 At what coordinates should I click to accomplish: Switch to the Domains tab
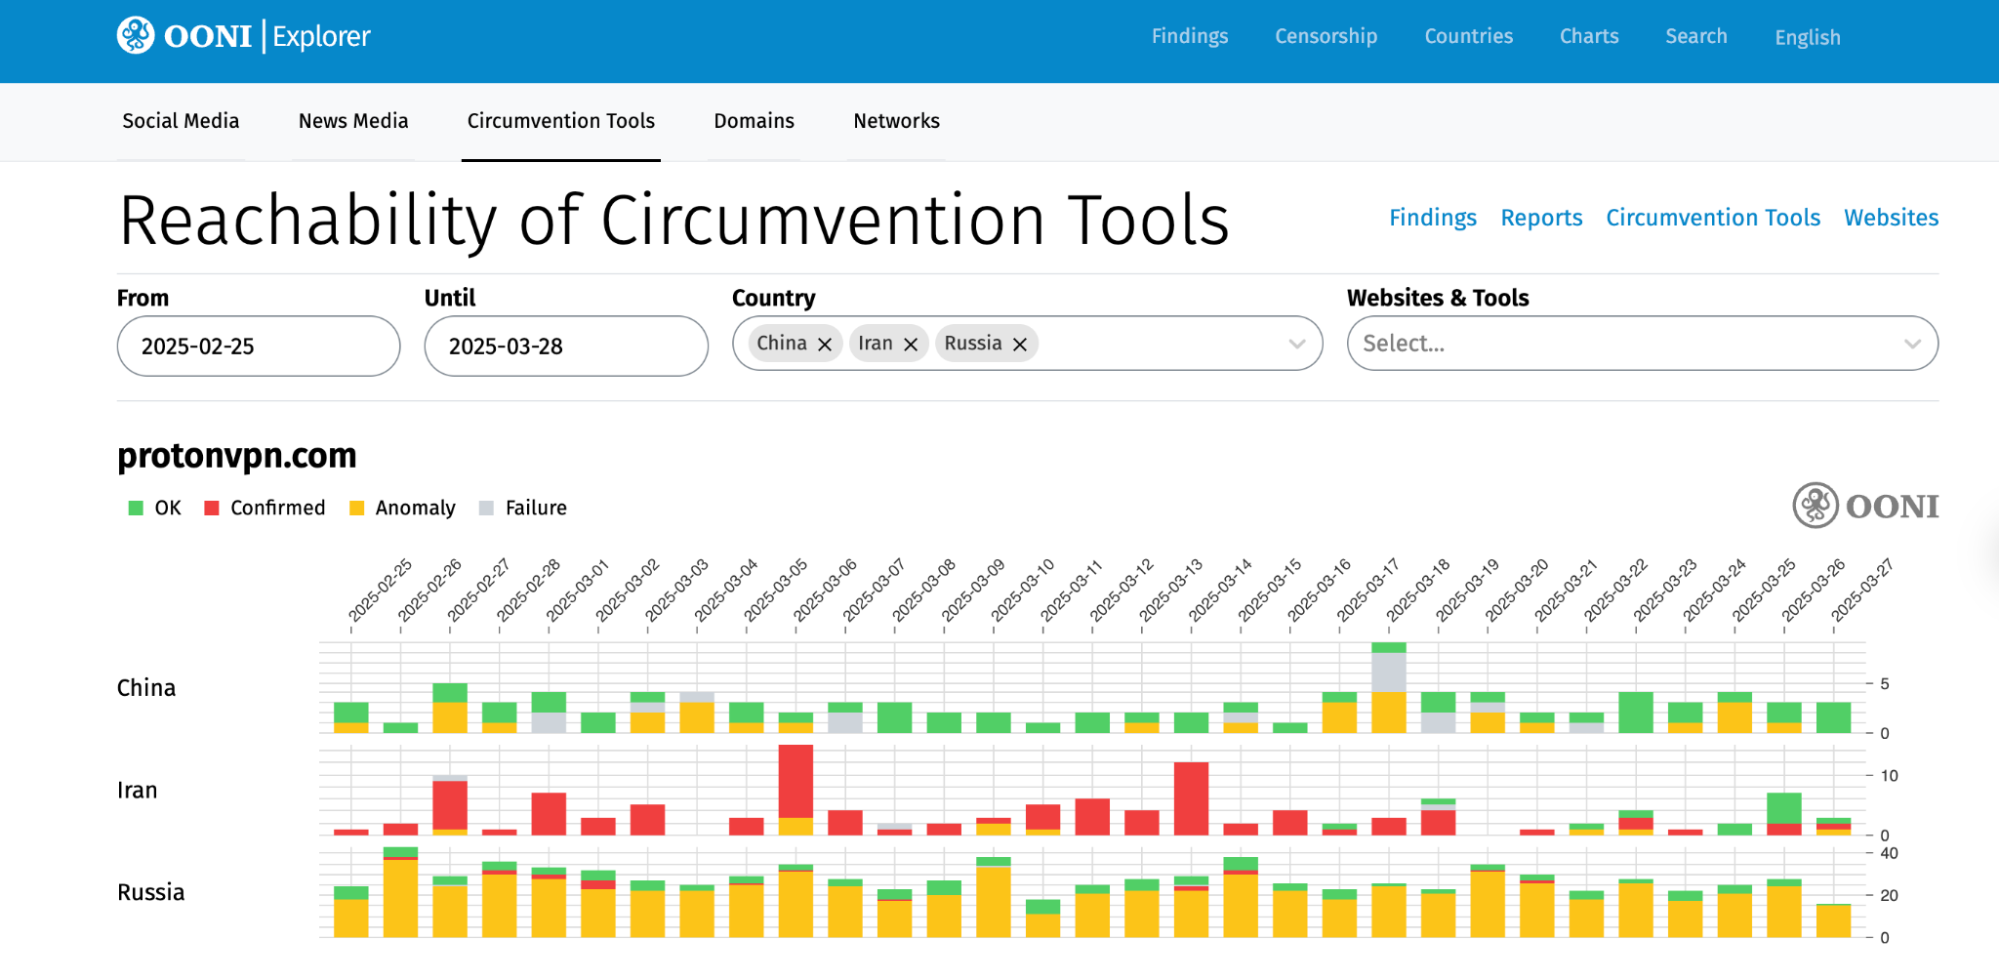point(753,121)
